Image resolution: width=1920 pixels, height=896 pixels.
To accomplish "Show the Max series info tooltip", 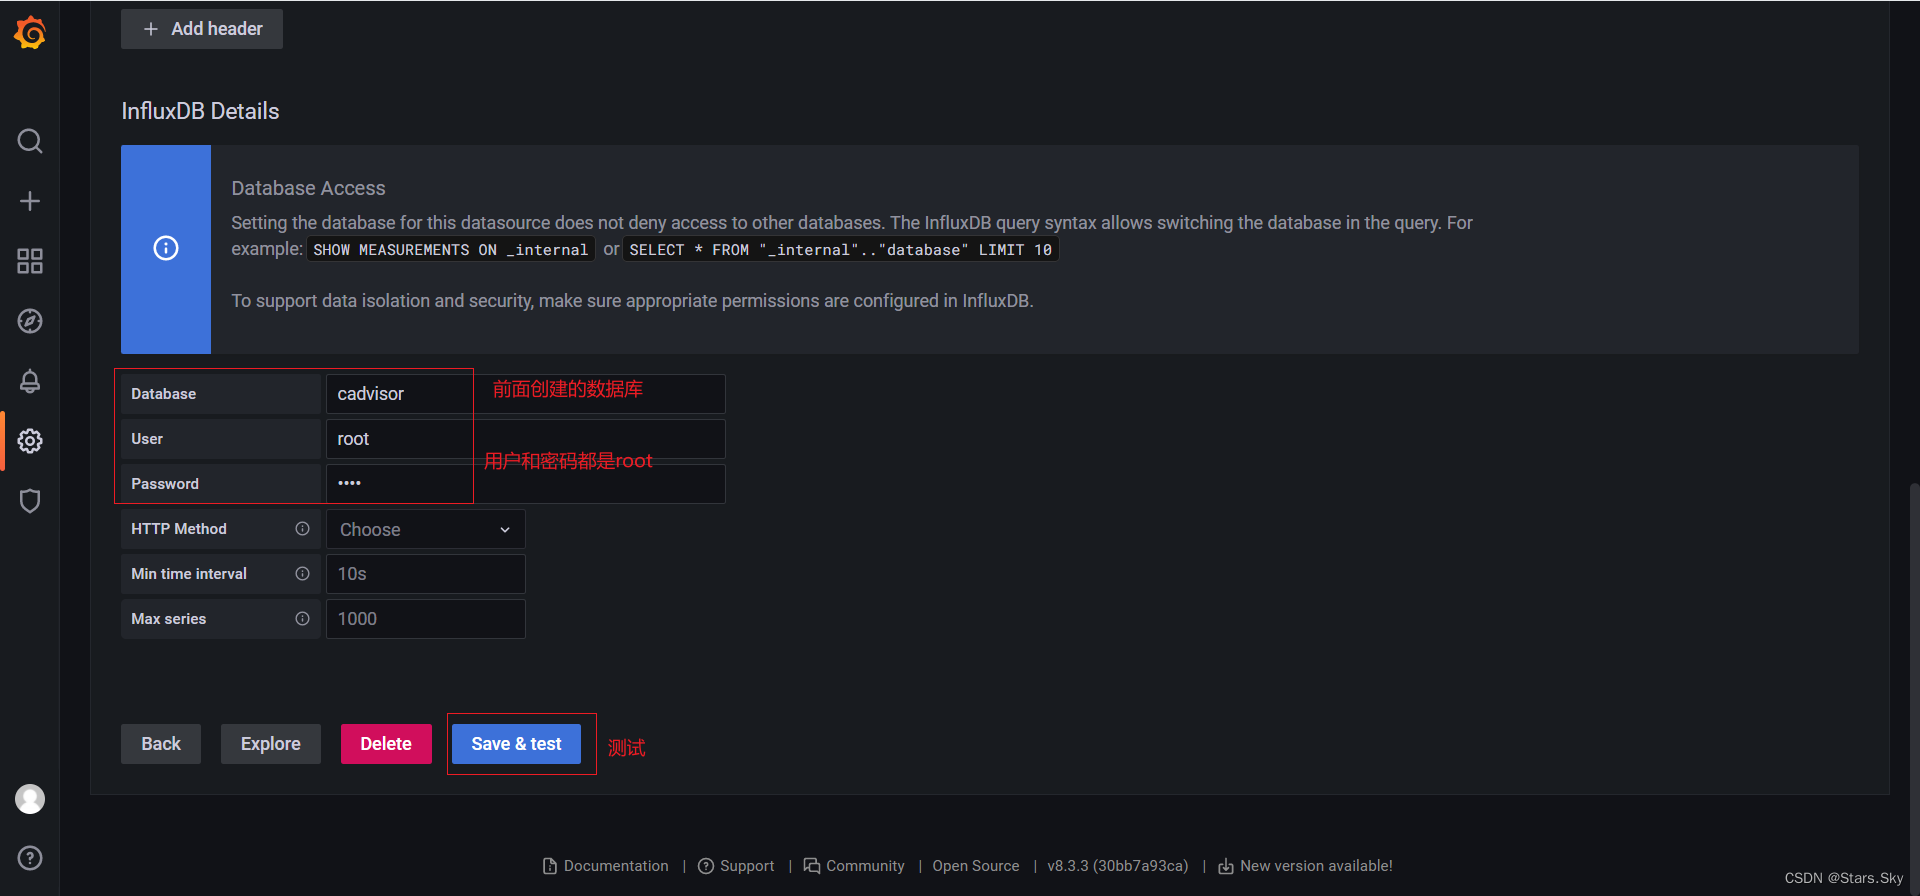I will point(302,619).
